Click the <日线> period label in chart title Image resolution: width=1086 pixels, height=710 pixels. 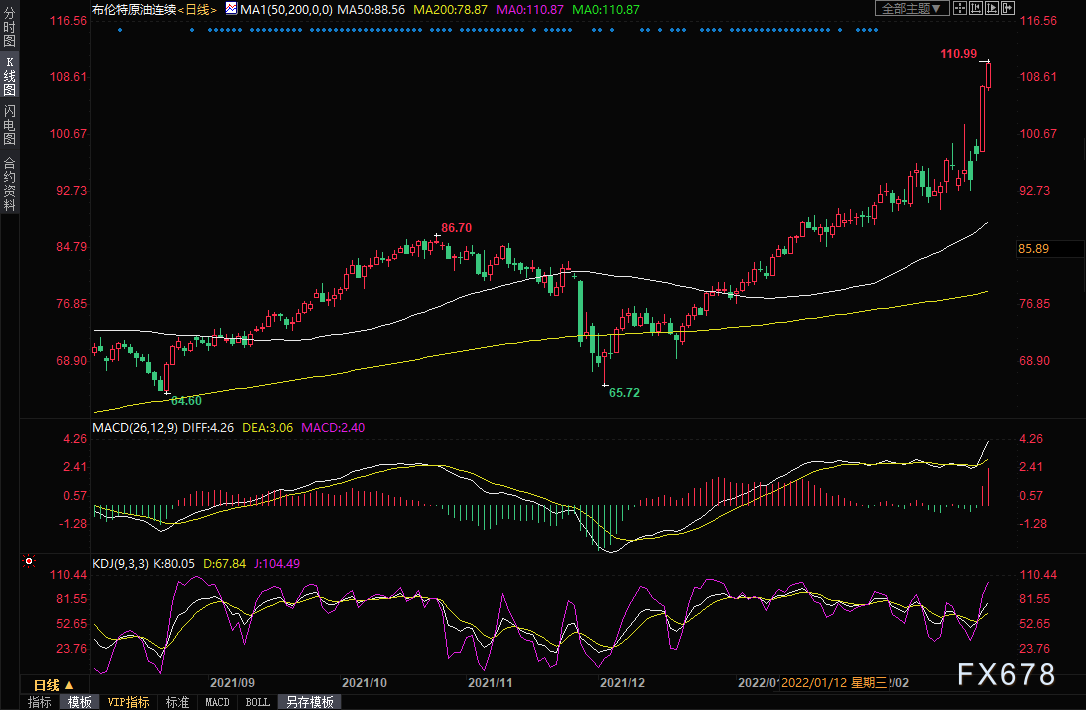pos(197,10)
